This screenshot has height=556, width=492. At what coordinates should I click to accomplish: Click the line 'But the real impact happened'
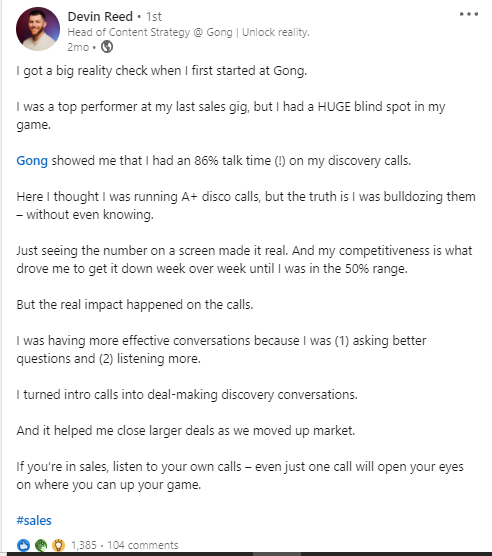tap(135, 305)
